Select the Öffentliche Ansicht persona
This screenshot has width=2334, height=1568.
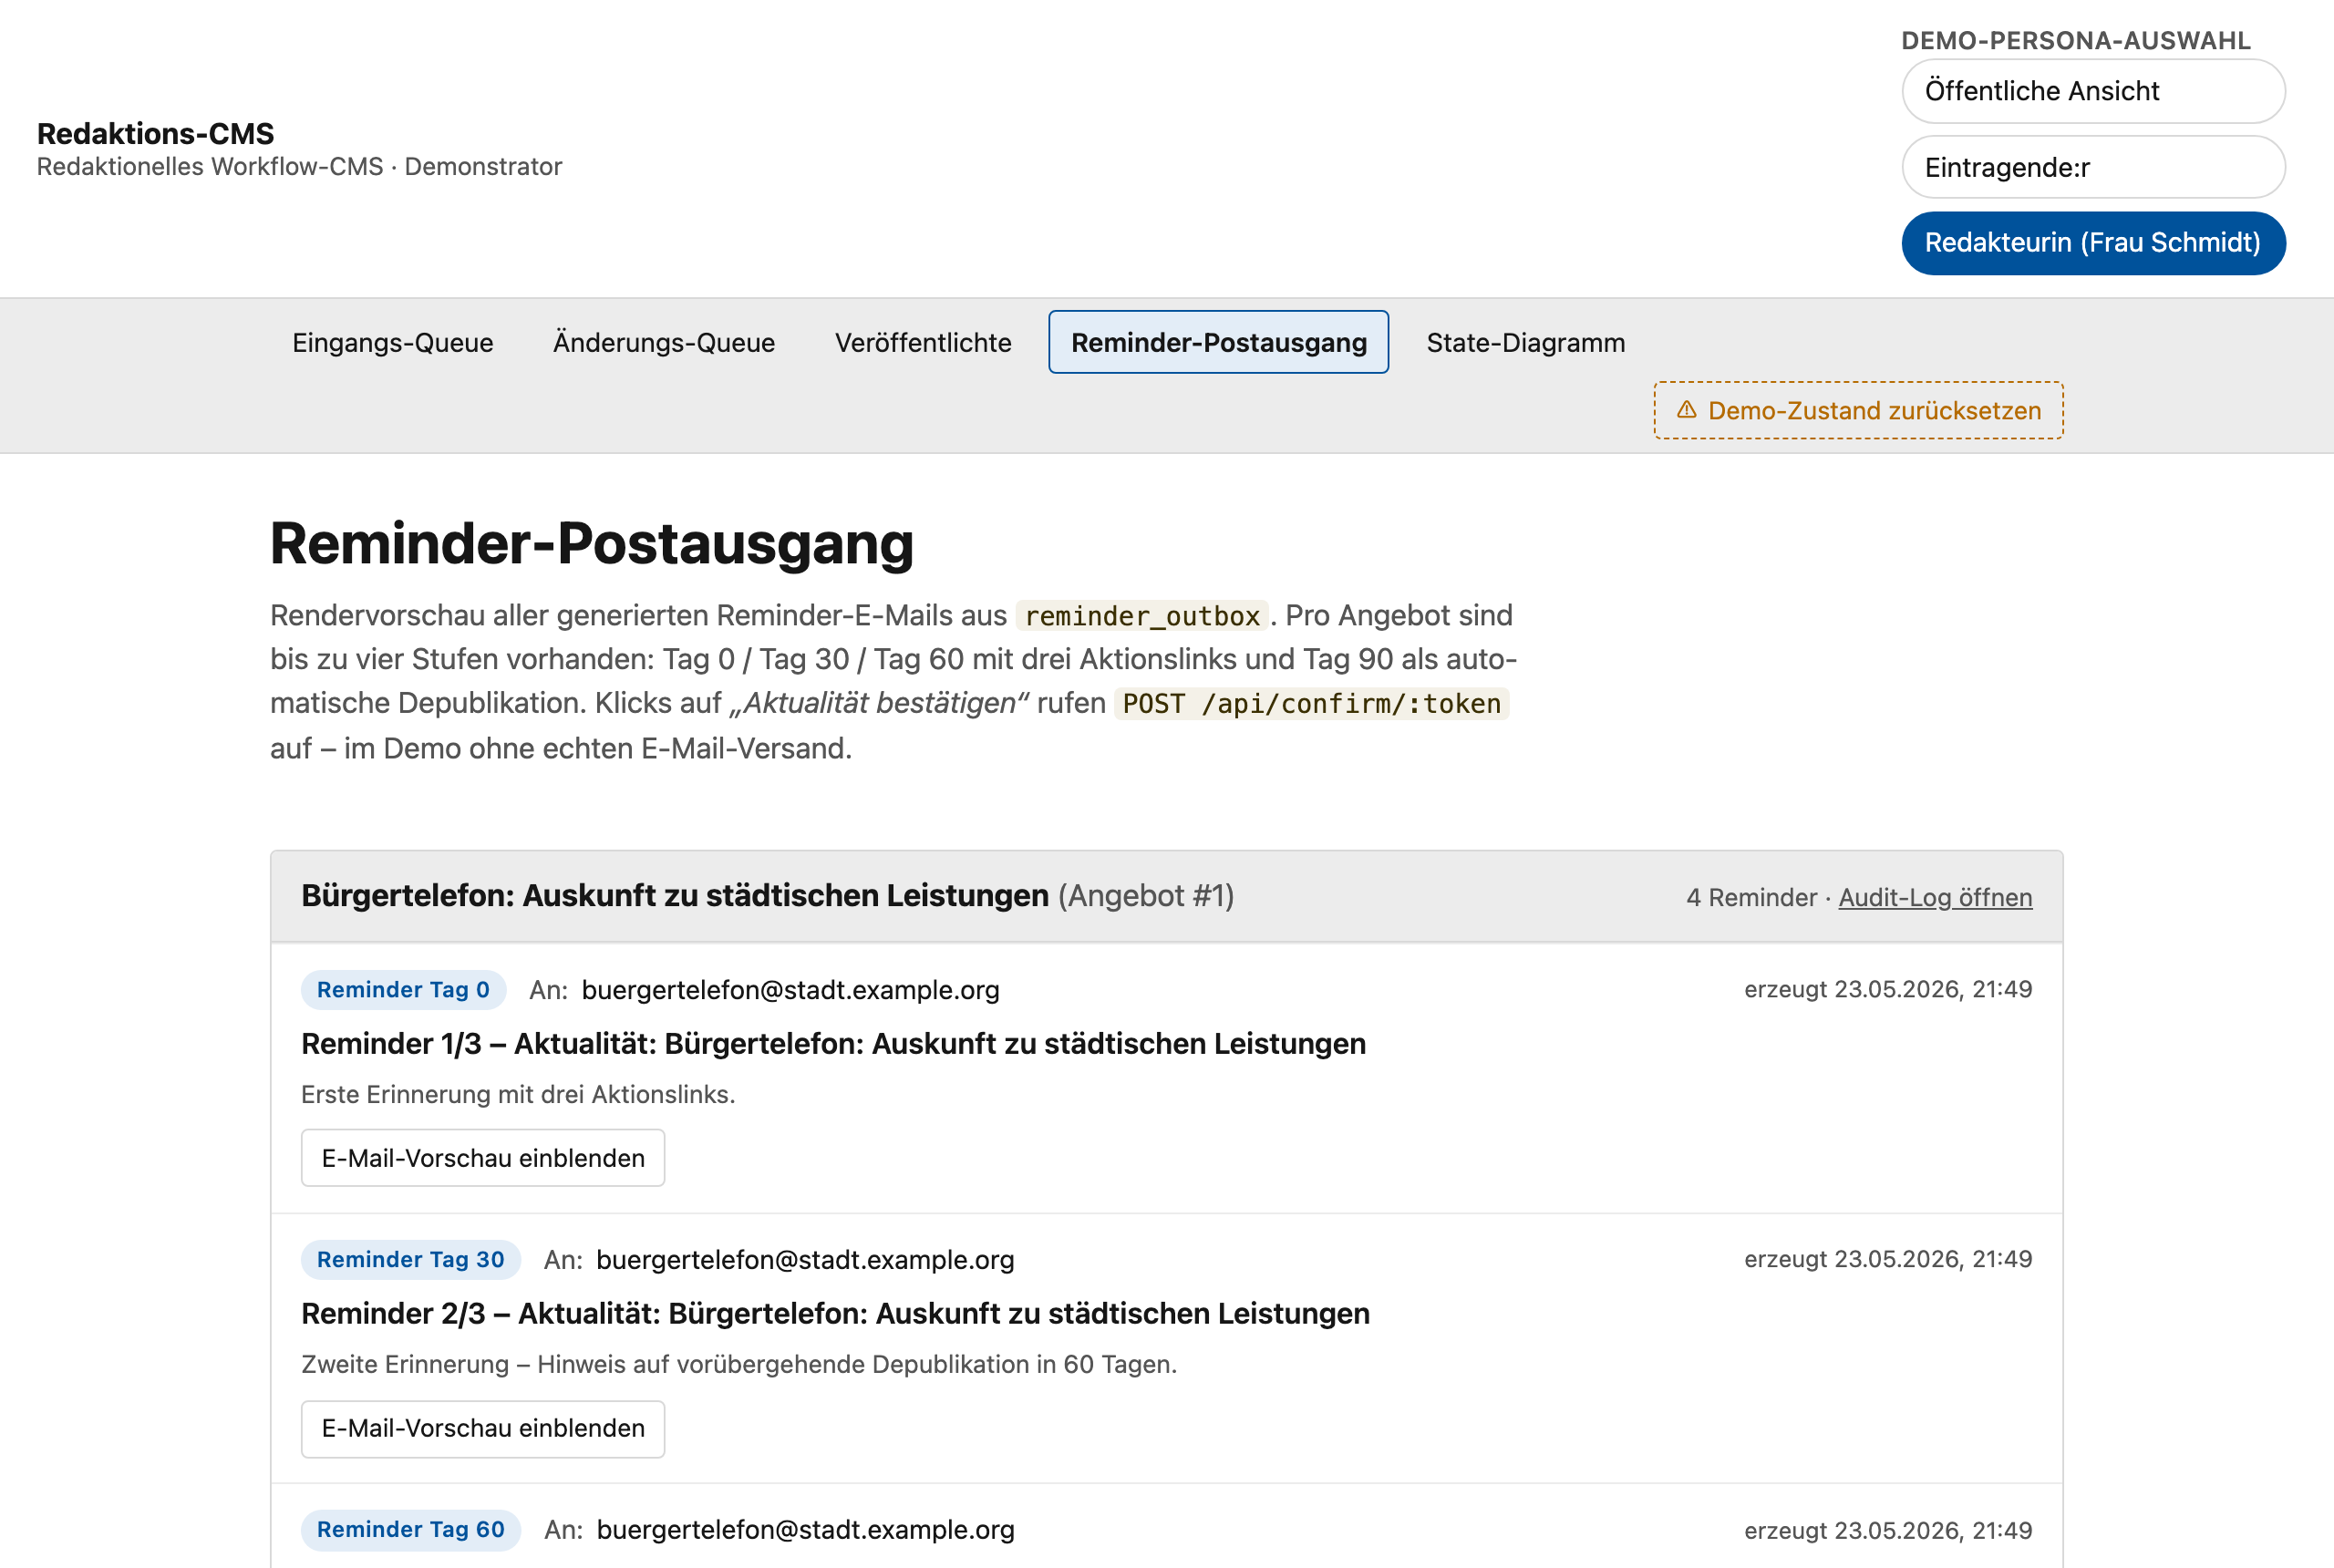point(2093,91)
